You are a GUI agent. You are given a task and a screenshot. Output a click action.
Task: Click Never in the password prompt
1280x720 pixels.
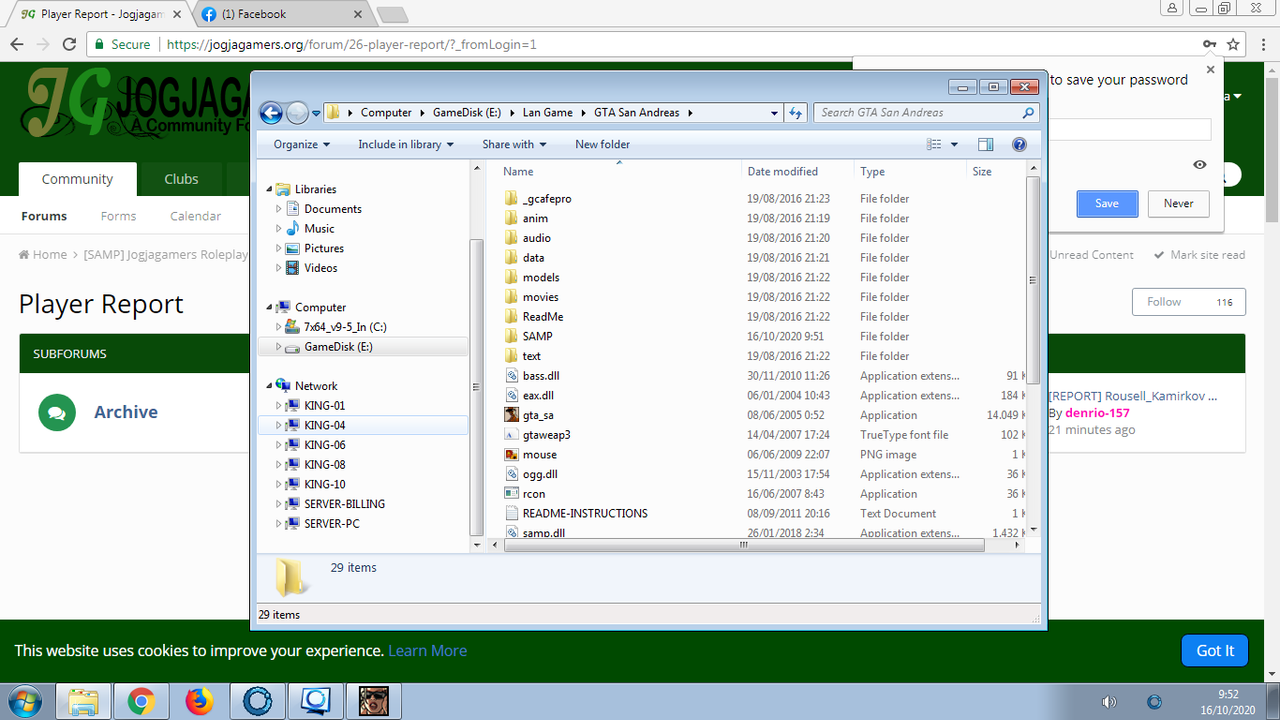tap(1179, 204)
